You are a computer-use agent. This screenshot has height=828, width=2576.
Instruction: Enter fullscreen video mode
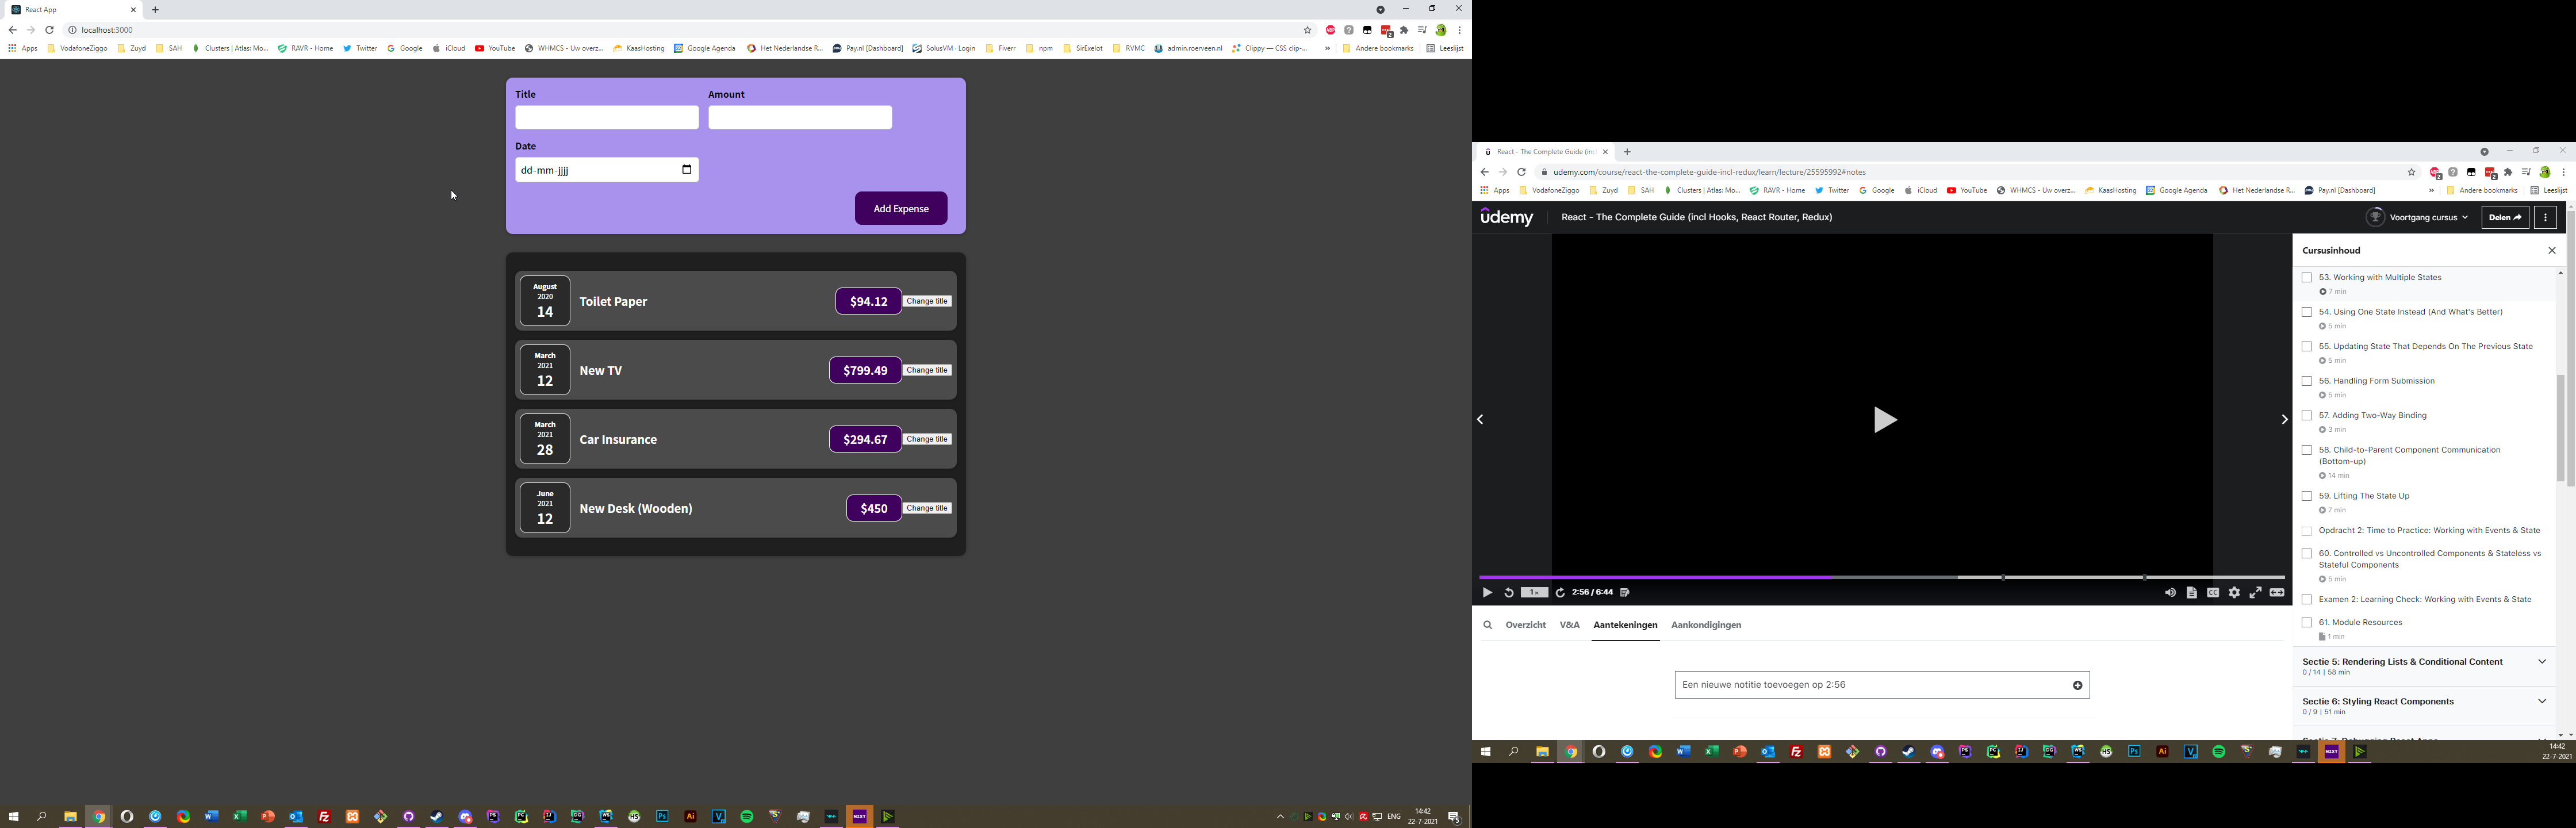pos(2256,593)
